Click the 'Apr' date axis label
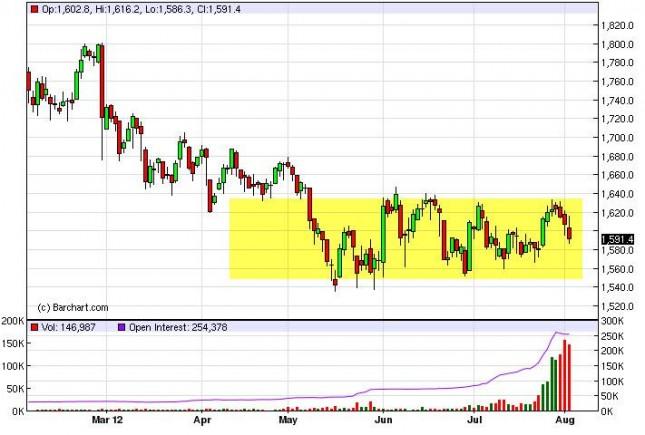The image size is (645, 435). click(x=202, y=420)
